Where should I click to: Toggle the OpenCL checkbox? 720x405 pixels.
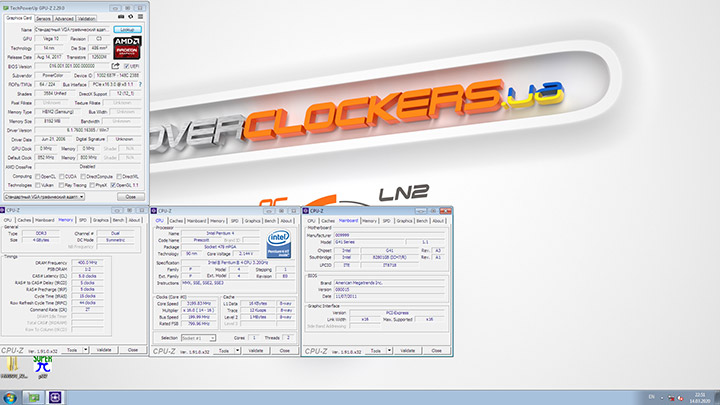tap(38, 176)
